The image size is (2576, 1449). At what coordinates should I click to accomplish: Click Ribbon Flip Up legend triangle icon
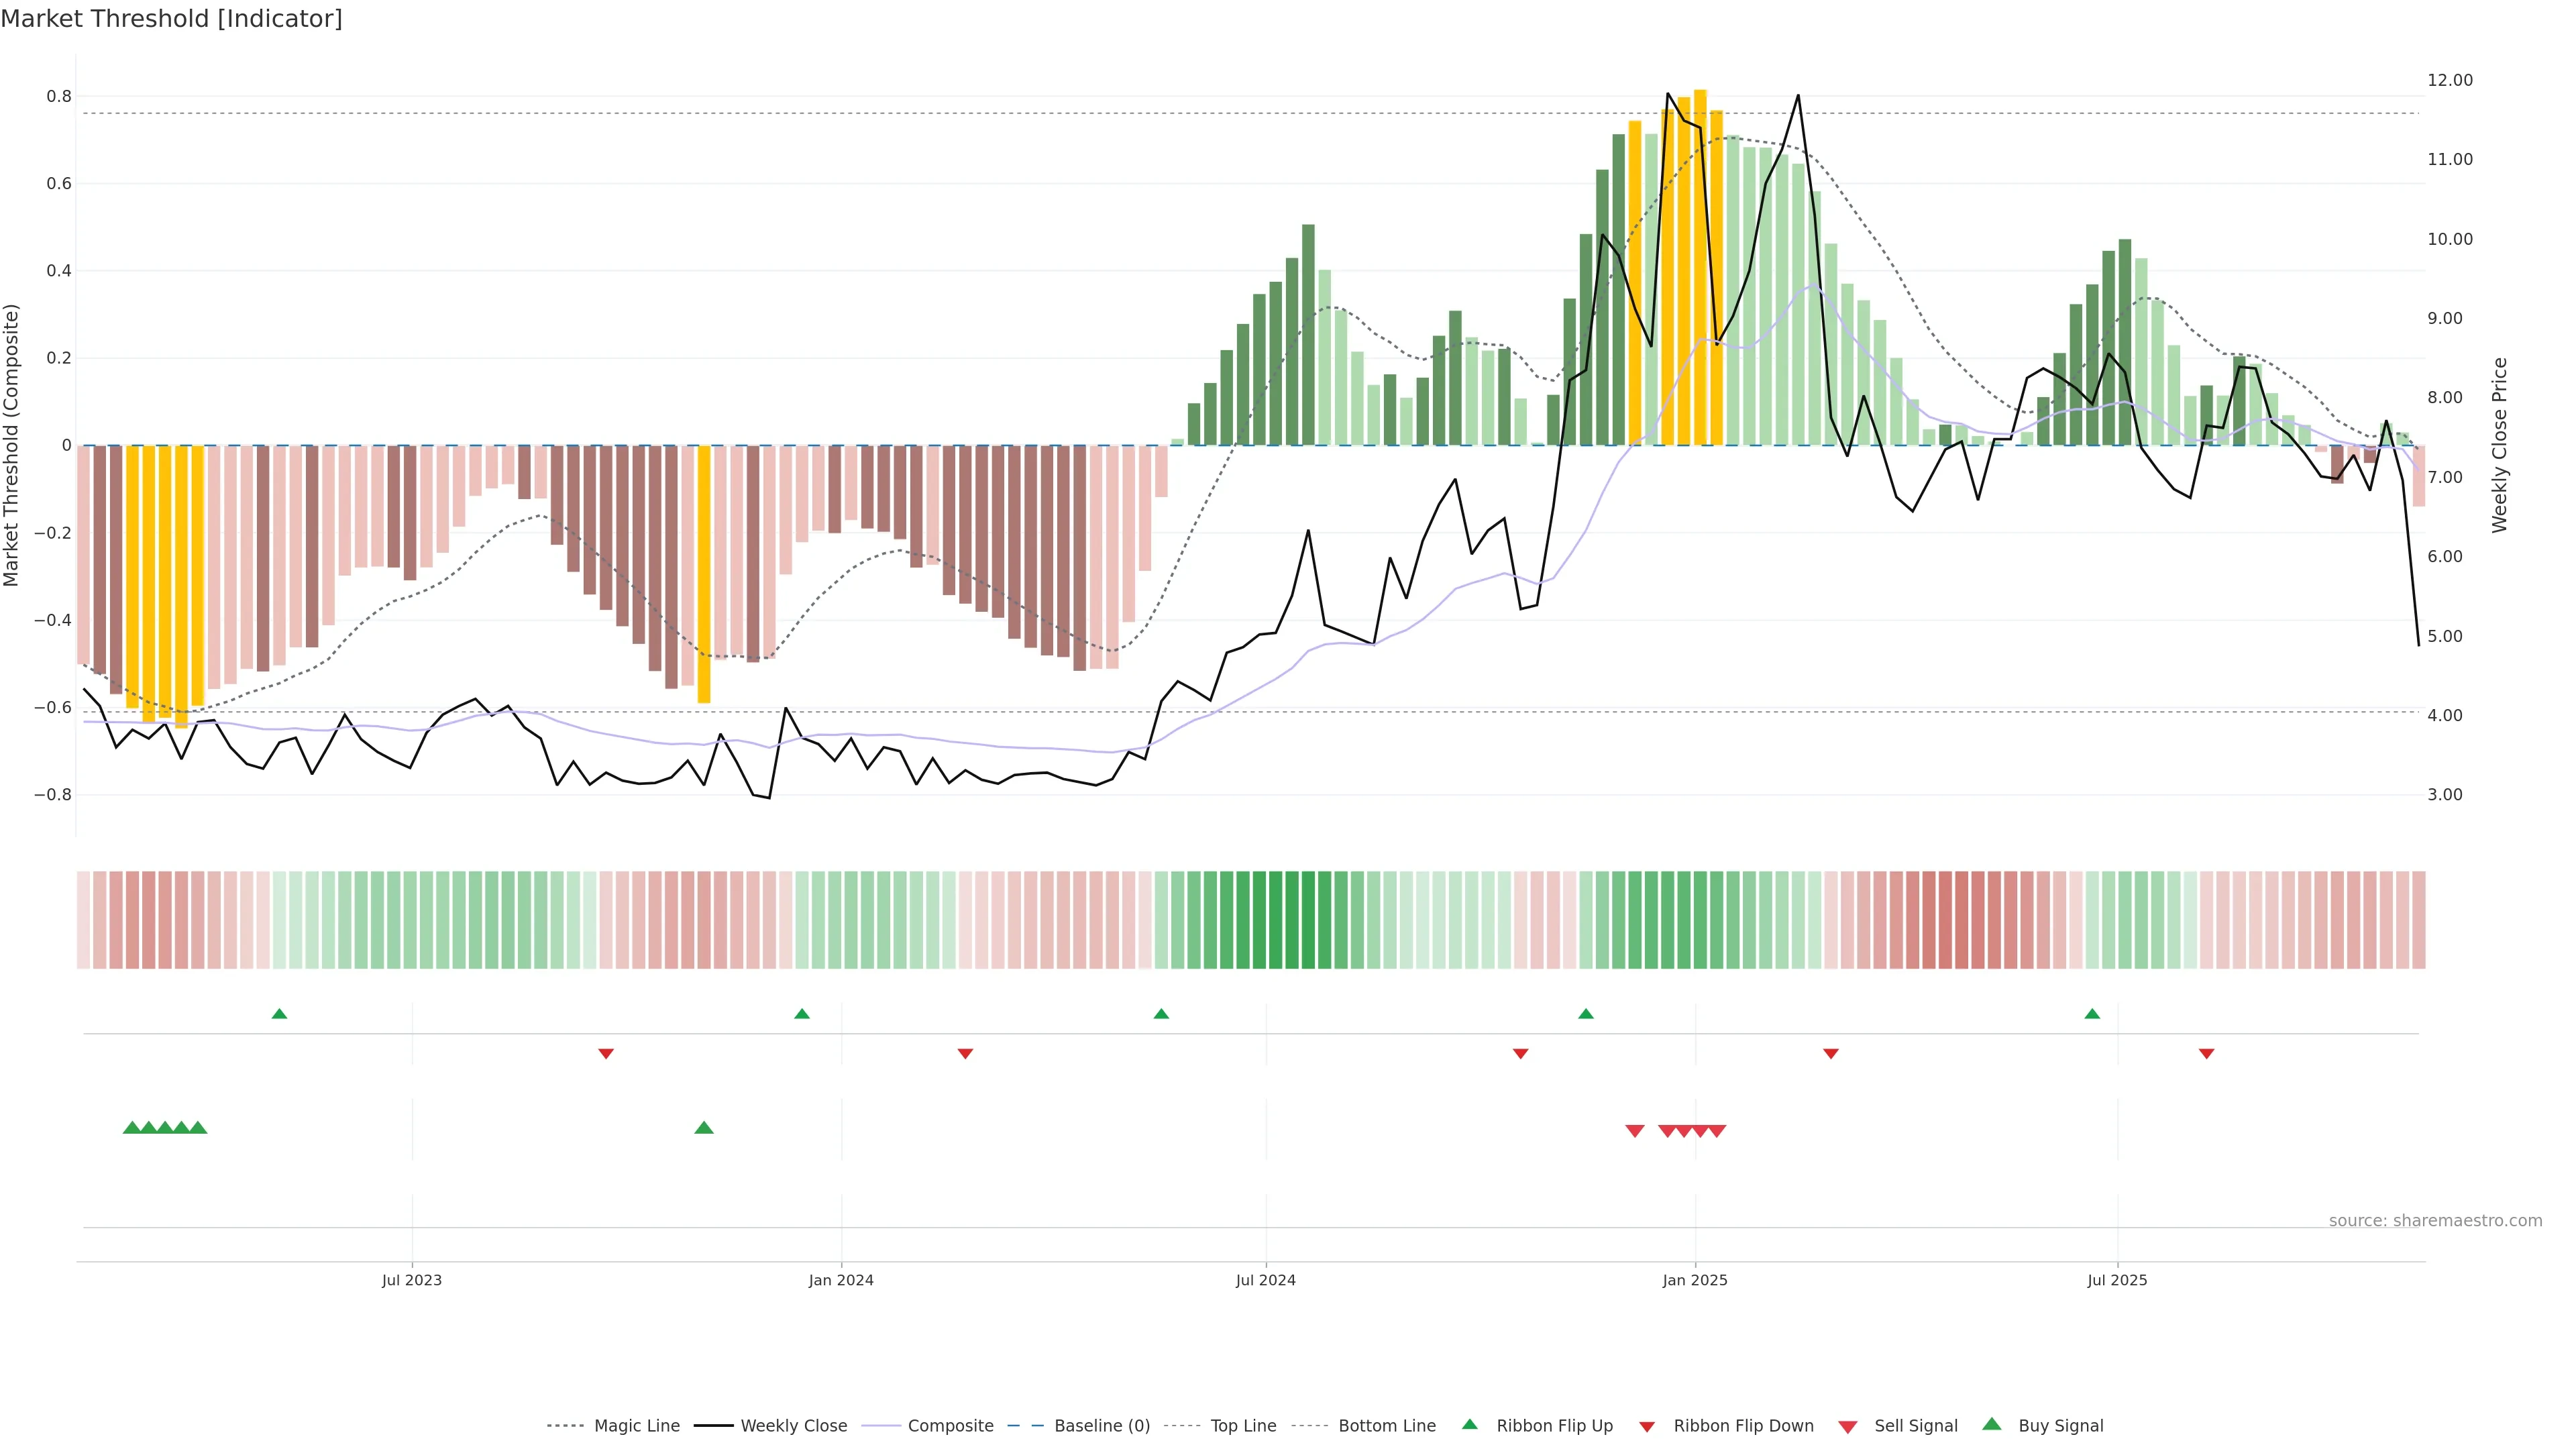click(x=1469, y=1424)
